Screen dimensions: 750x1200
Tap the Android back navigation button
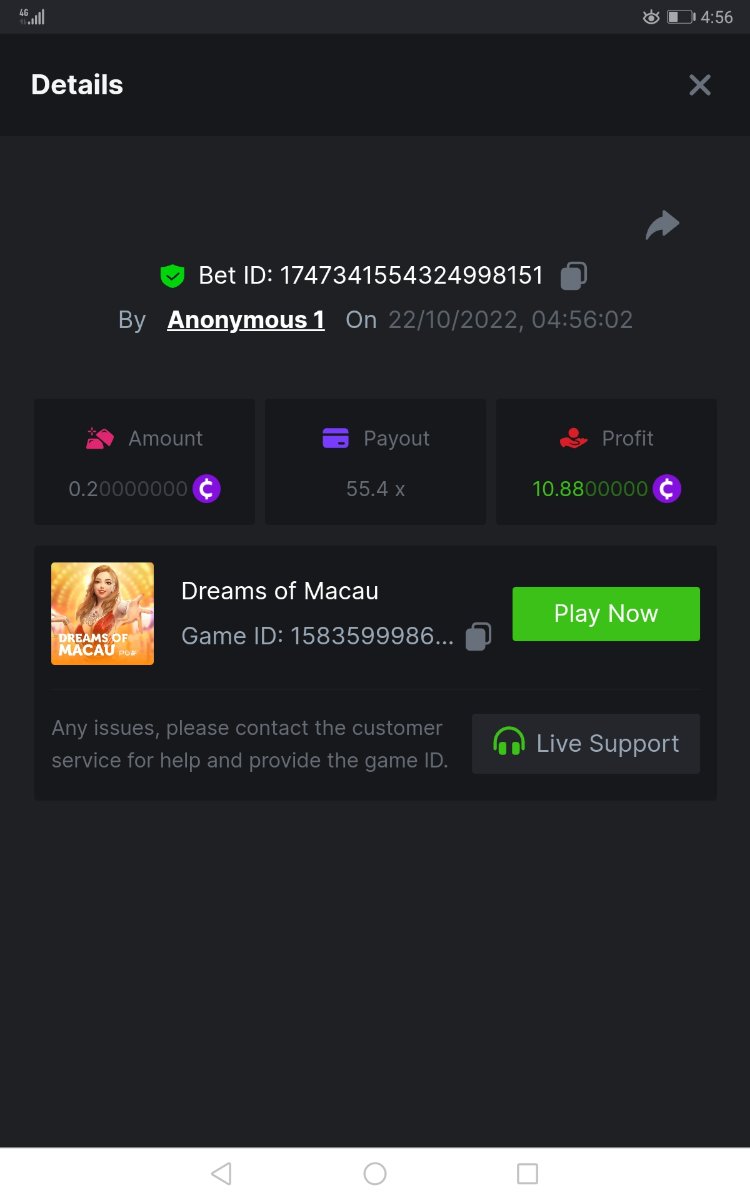point(222,1173)
